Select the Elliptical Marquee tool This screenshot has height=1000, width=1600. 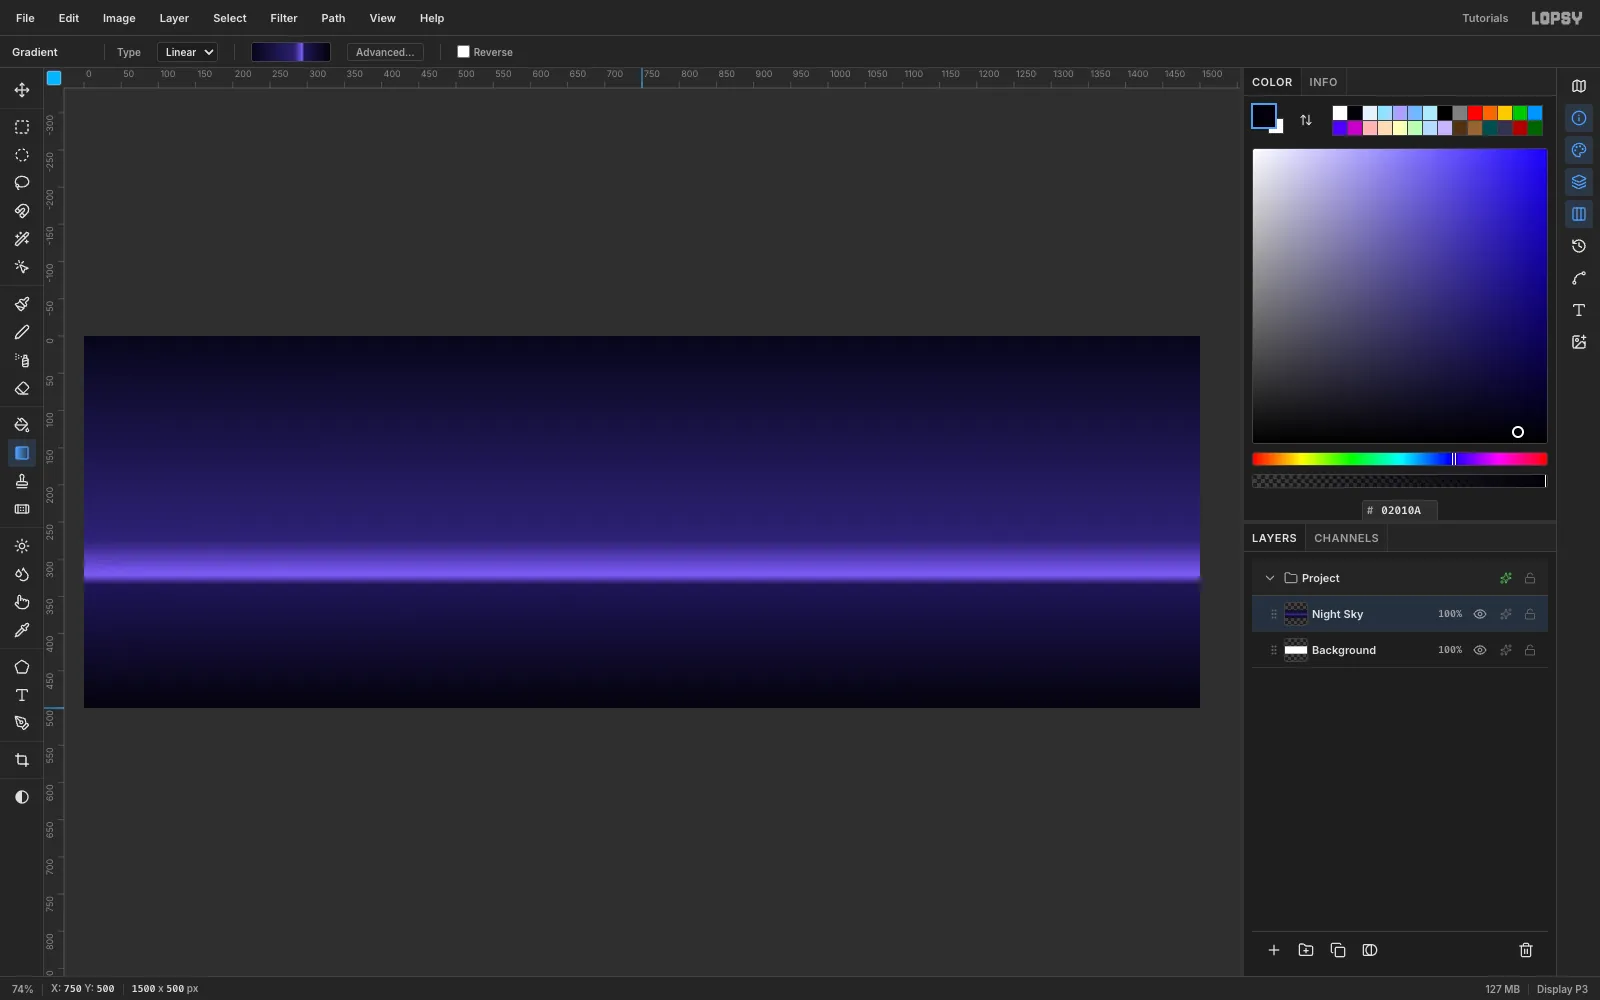tap(22, 155)
